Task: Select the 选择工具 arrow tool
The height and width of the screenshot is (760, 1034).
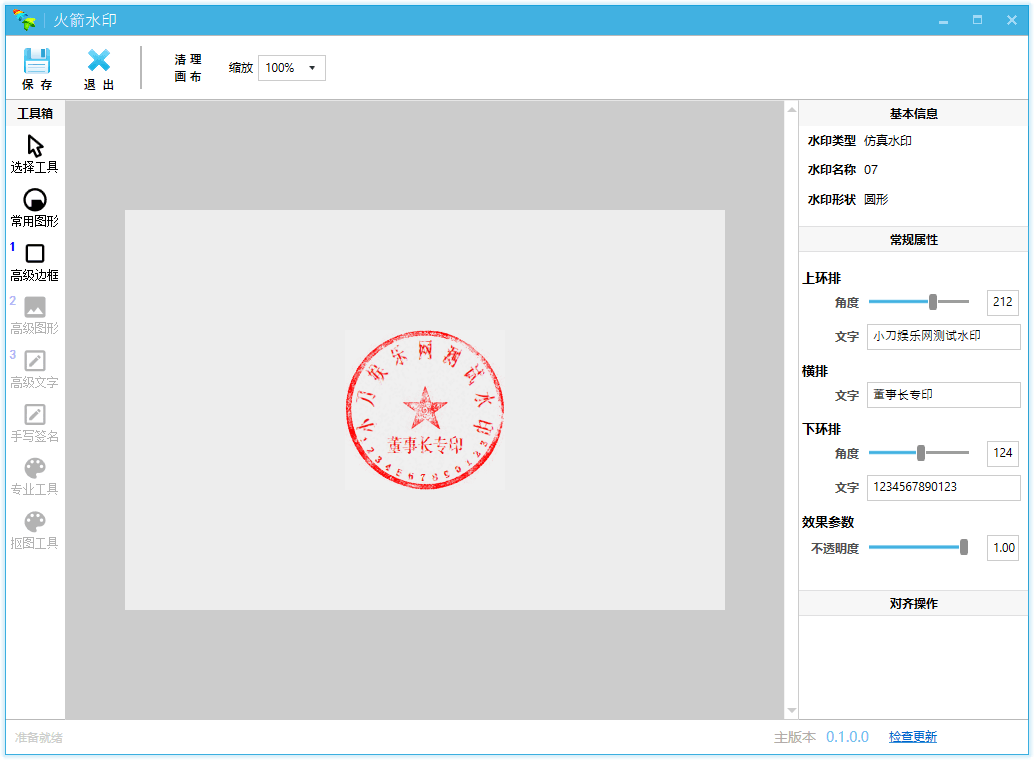Action: (x=35, y=147)
